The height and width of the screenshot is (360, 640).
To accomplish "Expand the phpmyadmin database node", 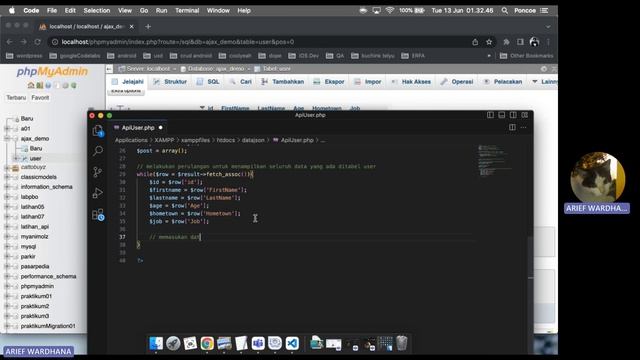I will [x=7, y=286].
